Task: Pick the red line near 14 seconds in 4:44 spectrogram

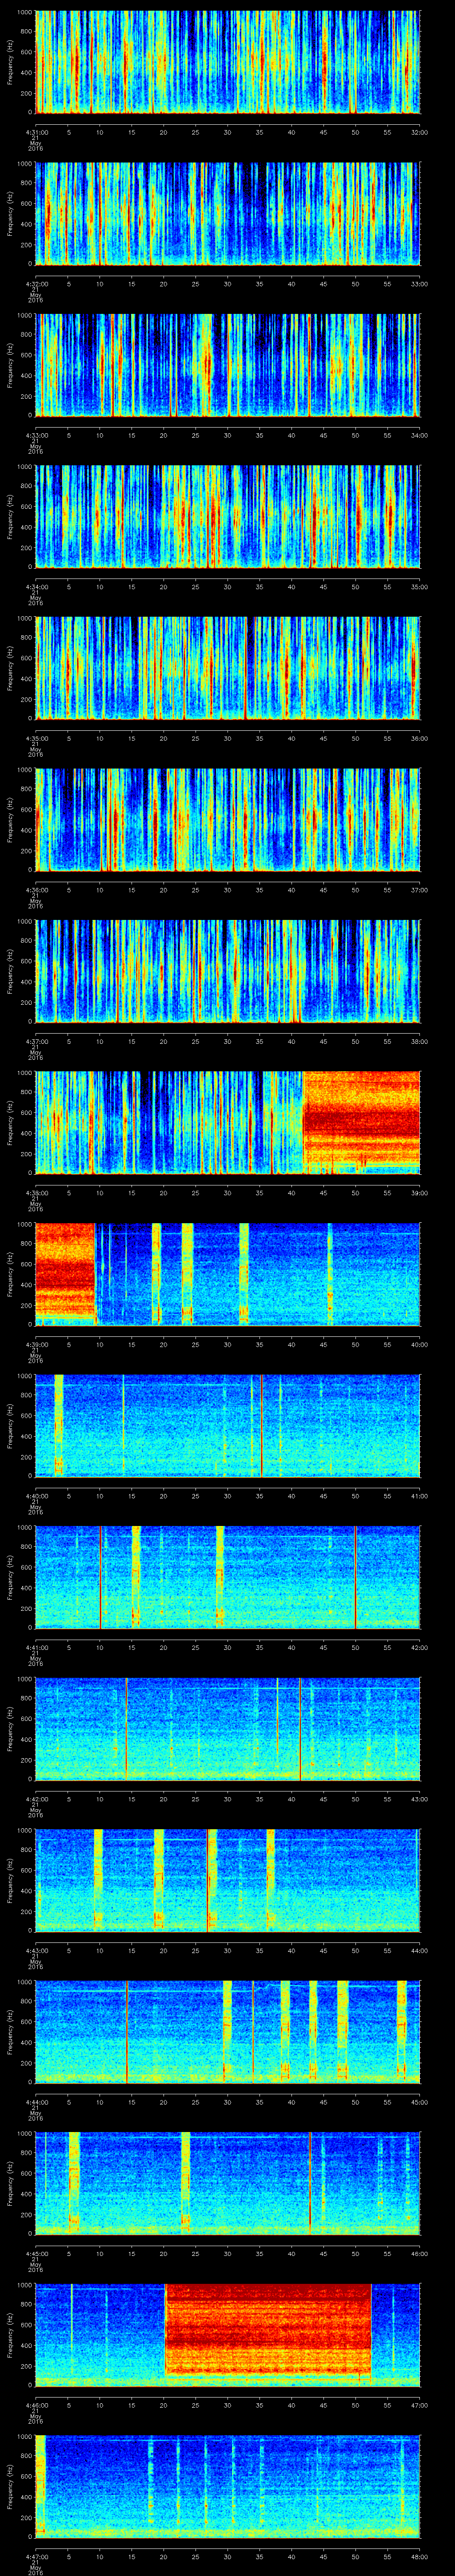Action: tap(127, 2030)
